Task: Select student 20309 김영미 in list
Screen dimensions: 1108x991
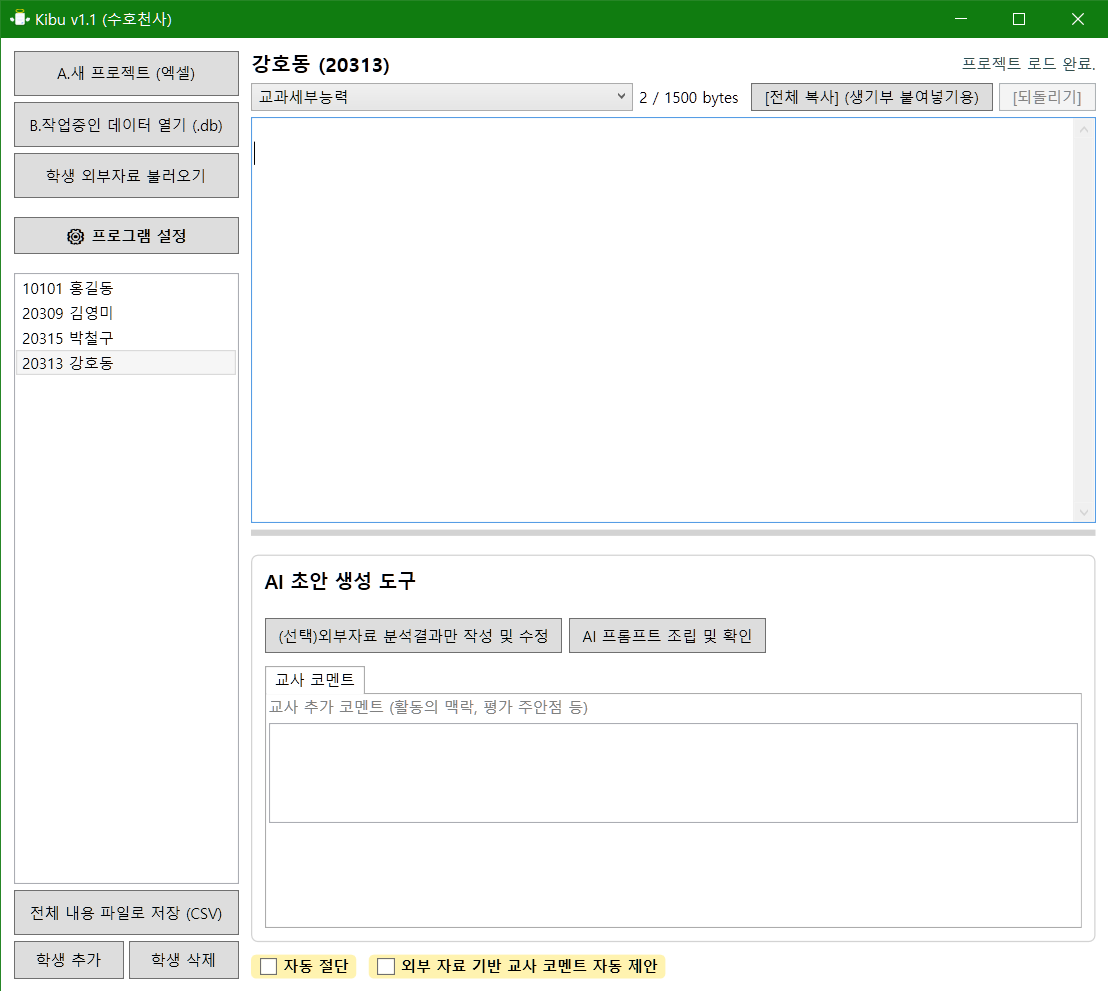Action: (x=68, y=313)
